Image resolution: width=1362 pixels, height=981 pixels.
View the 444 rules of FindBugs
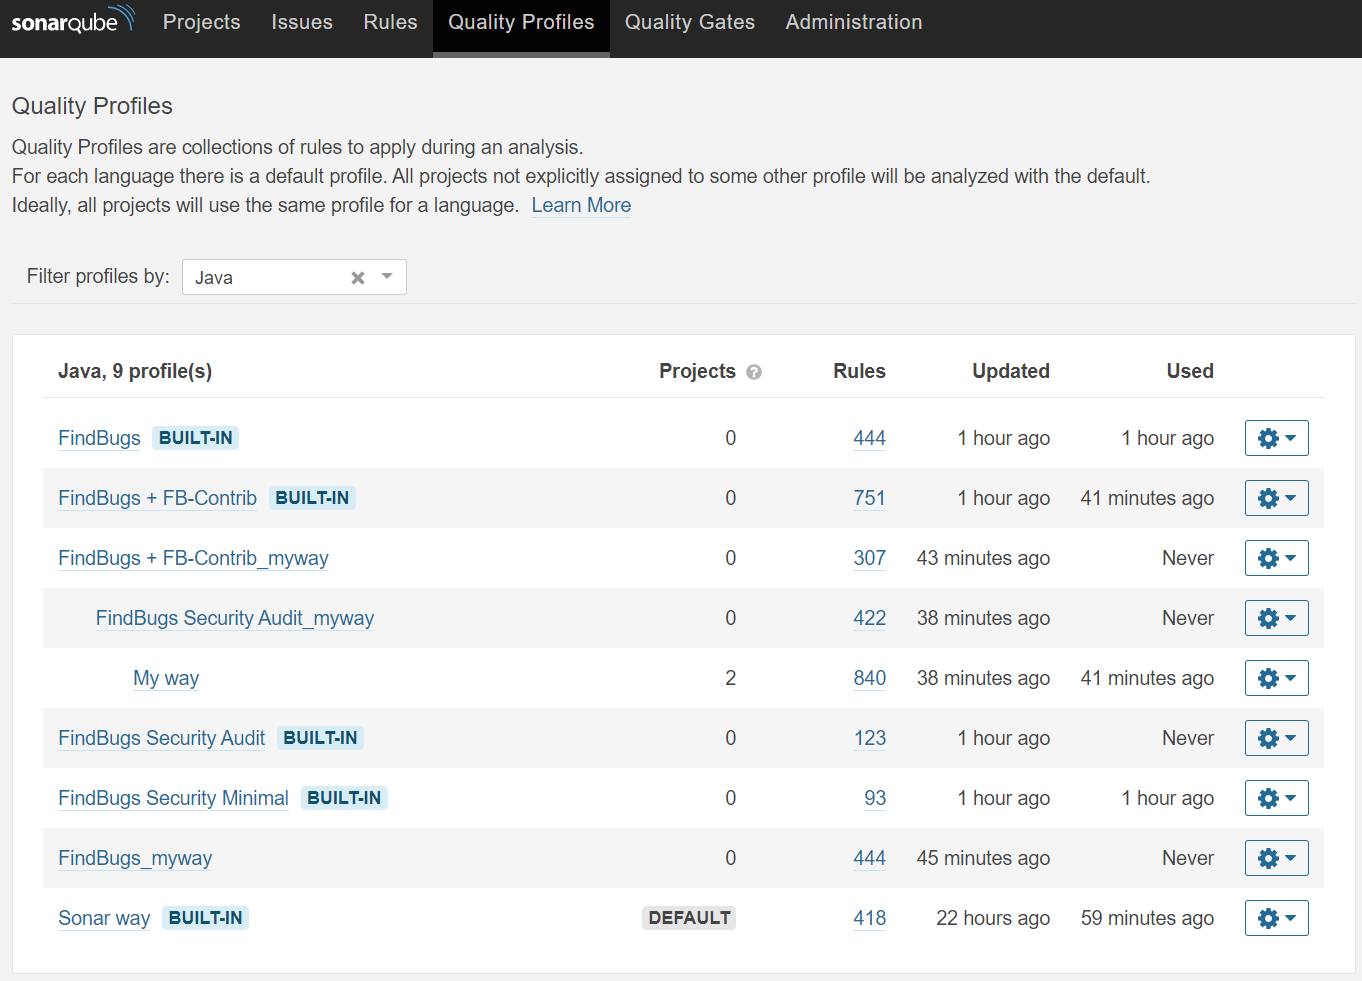(x=869, y=438)
